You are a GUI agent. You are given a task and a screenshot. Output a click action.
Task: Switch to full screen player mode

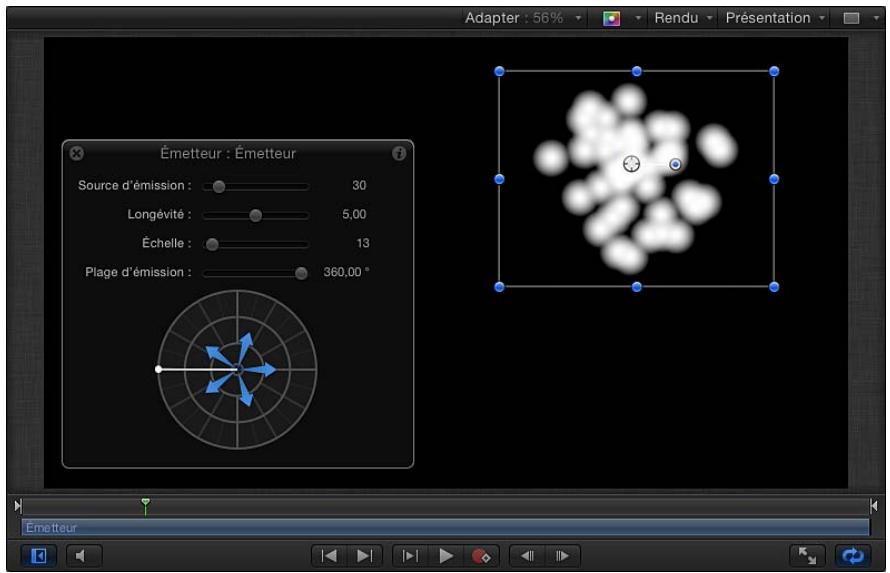[x=807, y=556]
